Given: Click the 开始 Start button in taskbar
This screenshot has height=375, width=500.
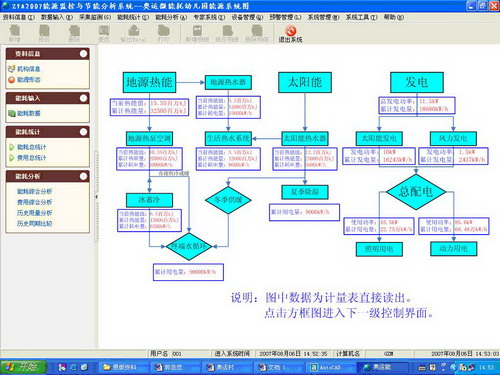Looking at the screenshot, I should [x=23, y=367].
